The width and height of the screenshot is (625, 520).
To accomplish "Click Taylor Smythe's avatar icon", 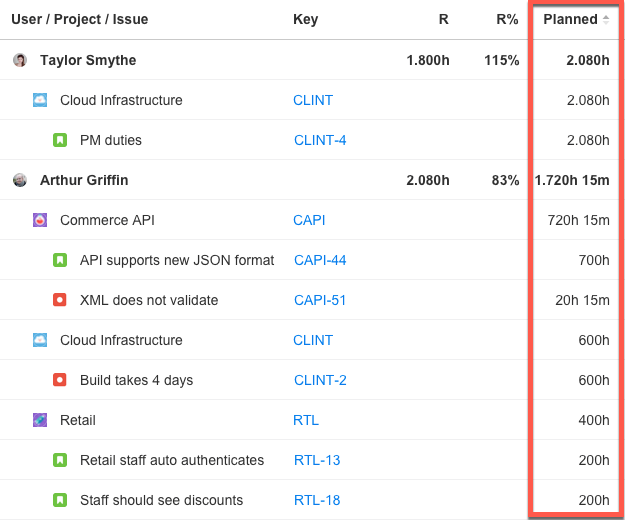I will pos(20,60).
